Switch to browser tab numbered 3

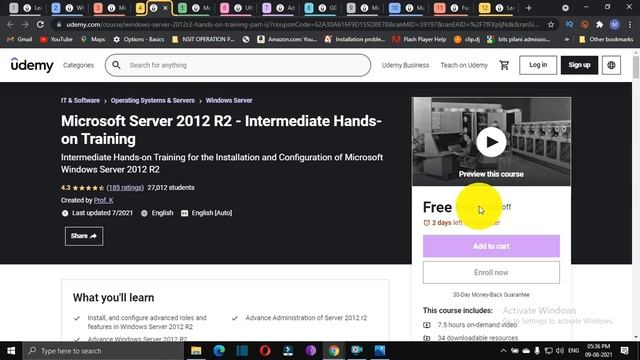tap(109, 8)
